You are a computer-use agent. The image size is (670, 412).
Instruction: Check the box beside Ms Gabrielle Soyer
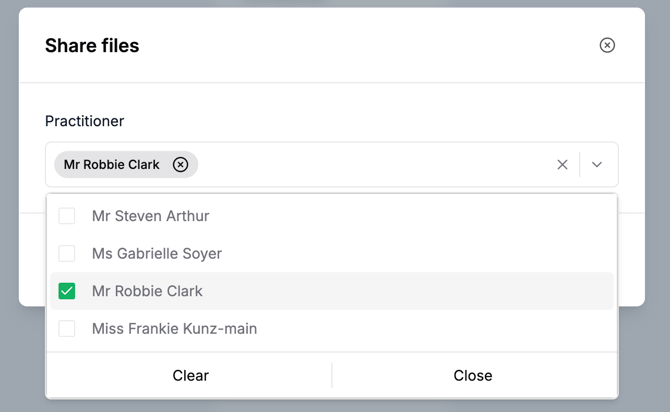coord(67,253)
